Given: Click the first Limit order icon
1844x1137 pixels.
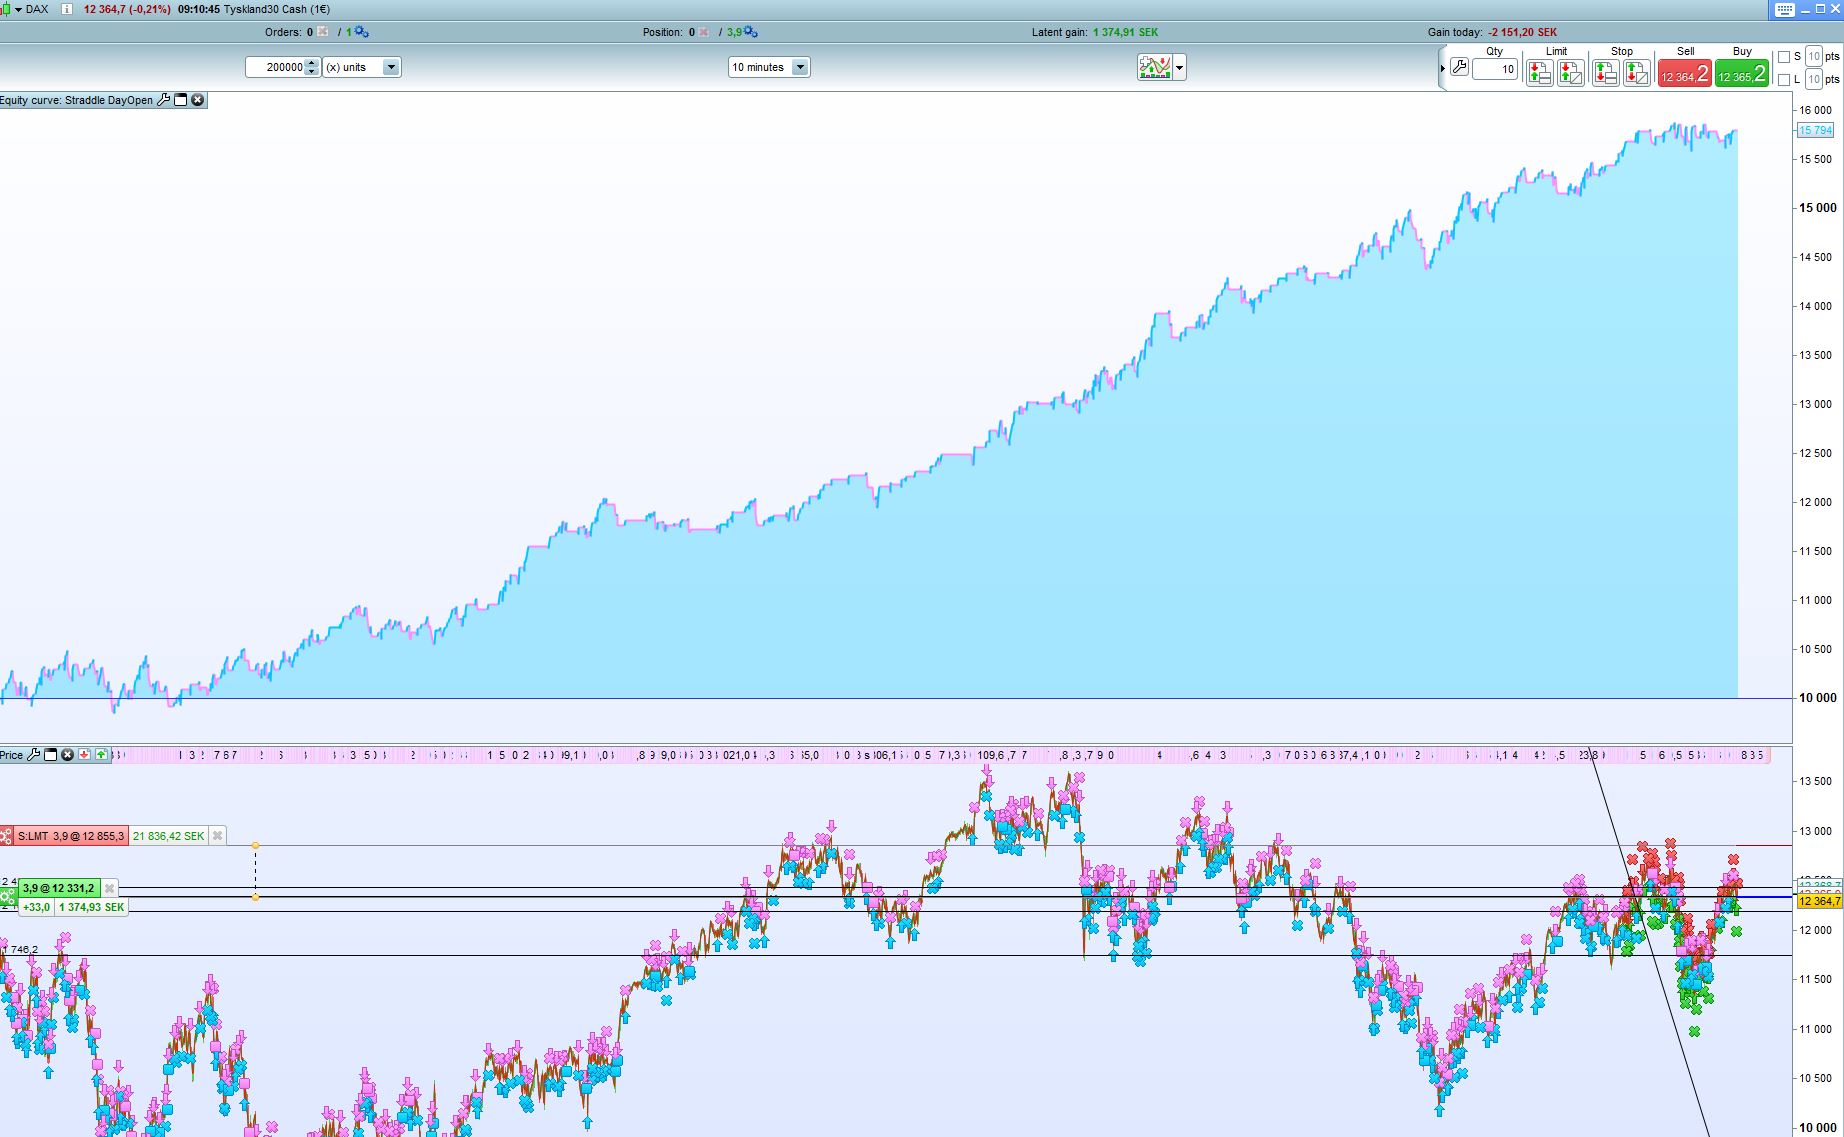Looking at the screenshot, I should pyautogui.click(x=1540, y=73).
